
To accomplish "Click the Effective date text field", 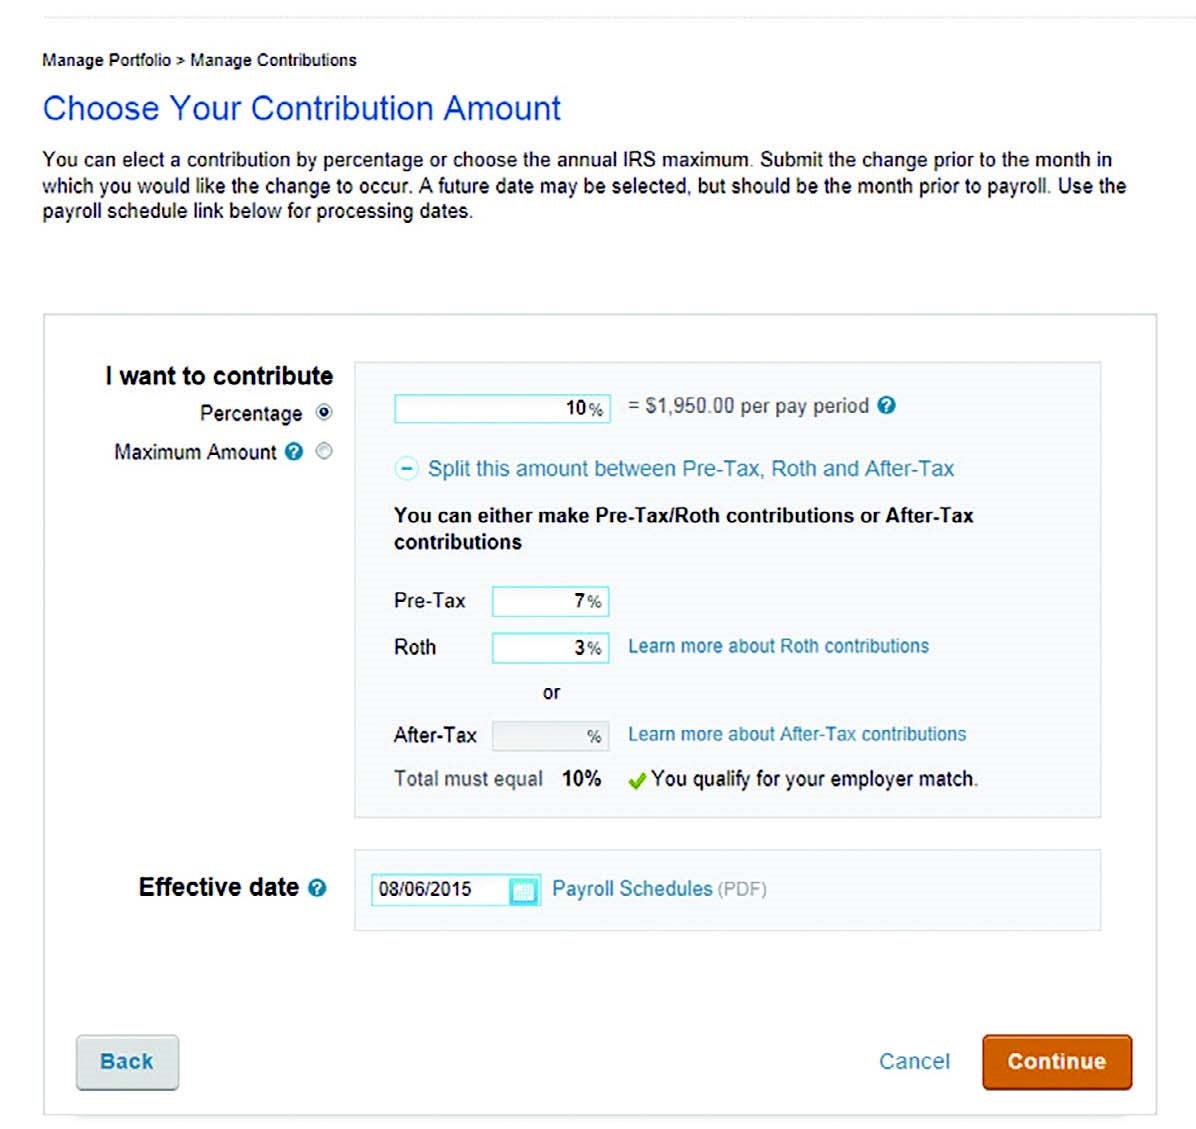I will pos(438,889).
